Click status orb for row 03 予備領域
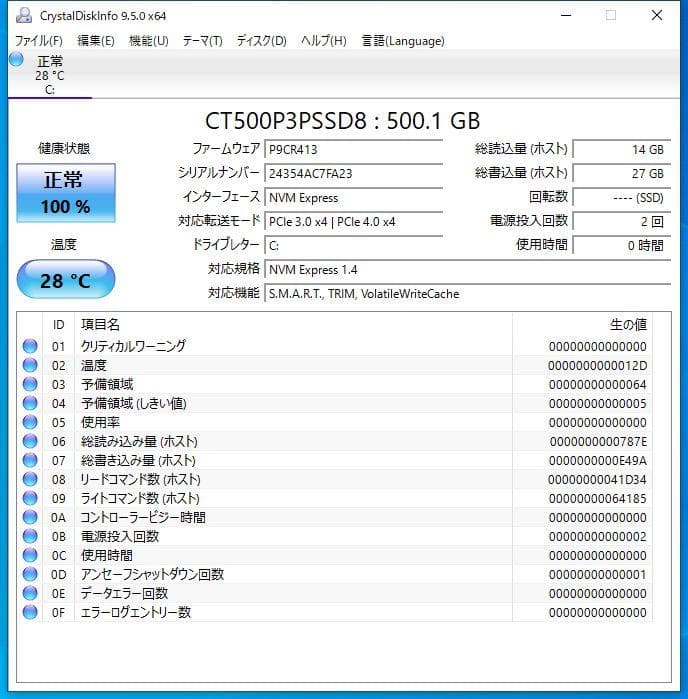The height and width of the screenshot is (699, 688). [x=30, y=384]
